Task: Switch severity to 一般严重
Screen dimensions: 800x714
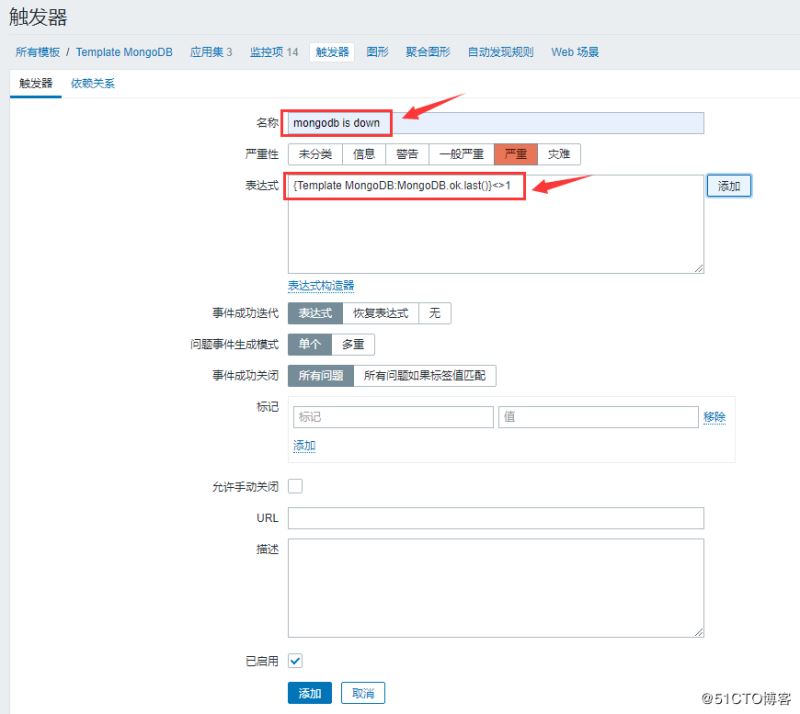Action: [x=460, y=154]
